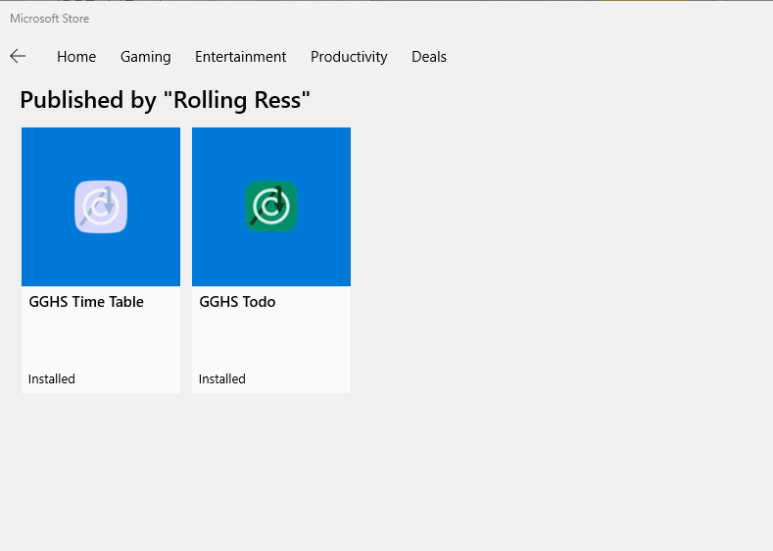
Task: Click Installed under GGHS Time Table
Action: tap(52, 379)
